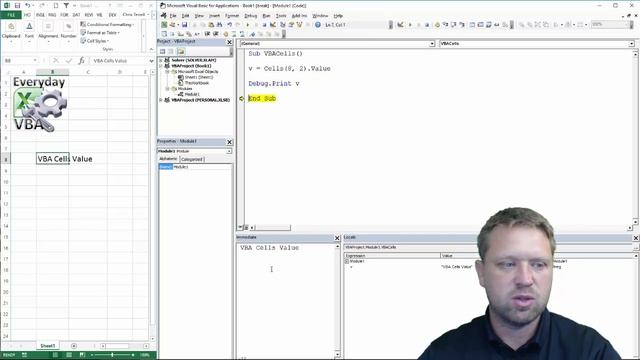640x360 pixels.
Task: Close the Immediate window
Action: tap(337, 238)
